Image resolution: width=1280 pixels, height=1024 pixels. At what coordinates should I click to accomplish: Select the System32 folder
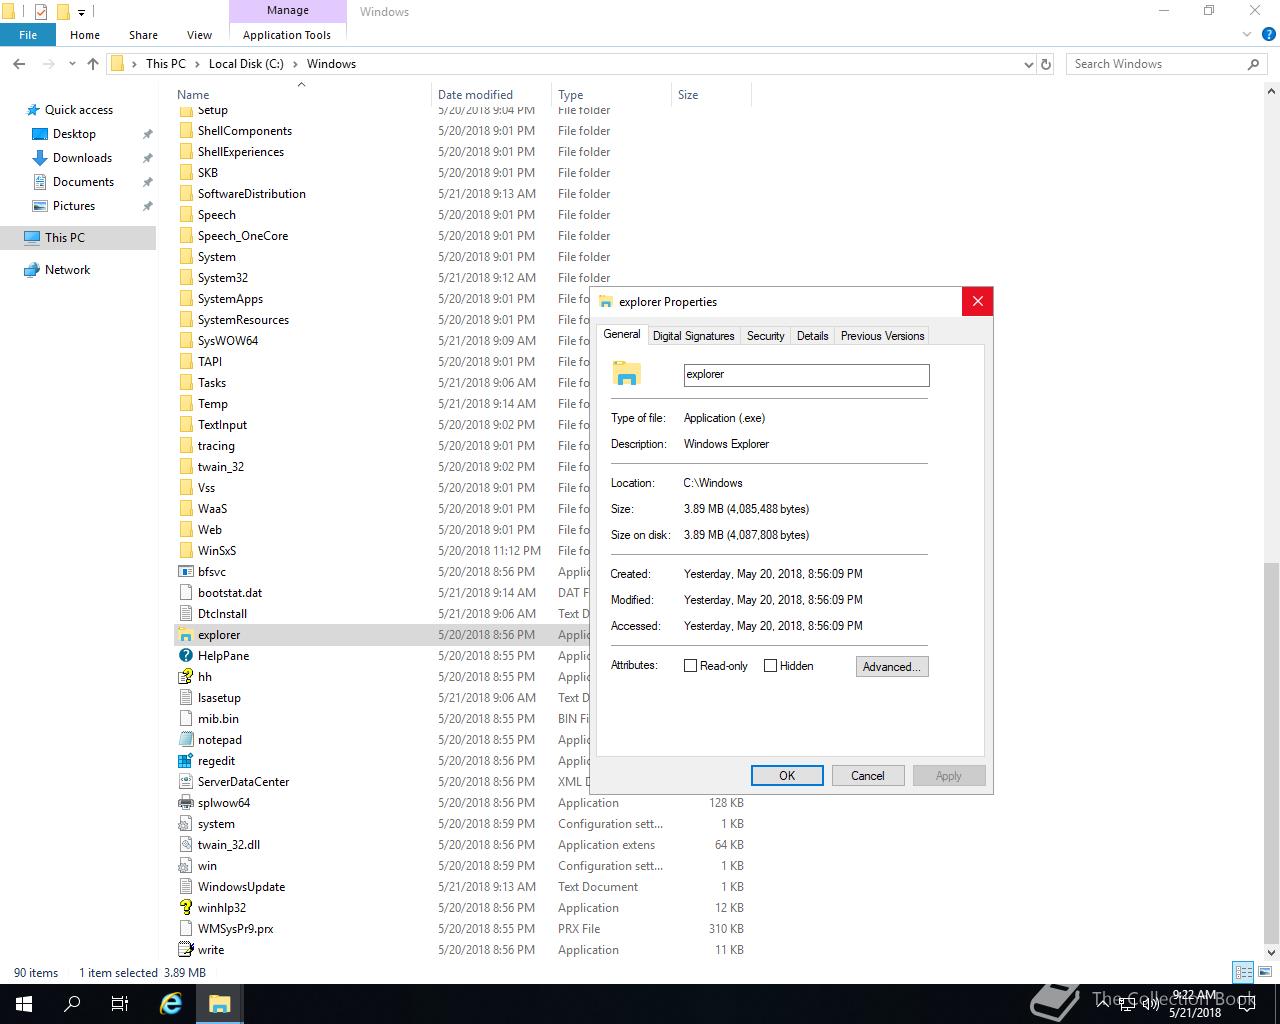click(x=223, y=278)
